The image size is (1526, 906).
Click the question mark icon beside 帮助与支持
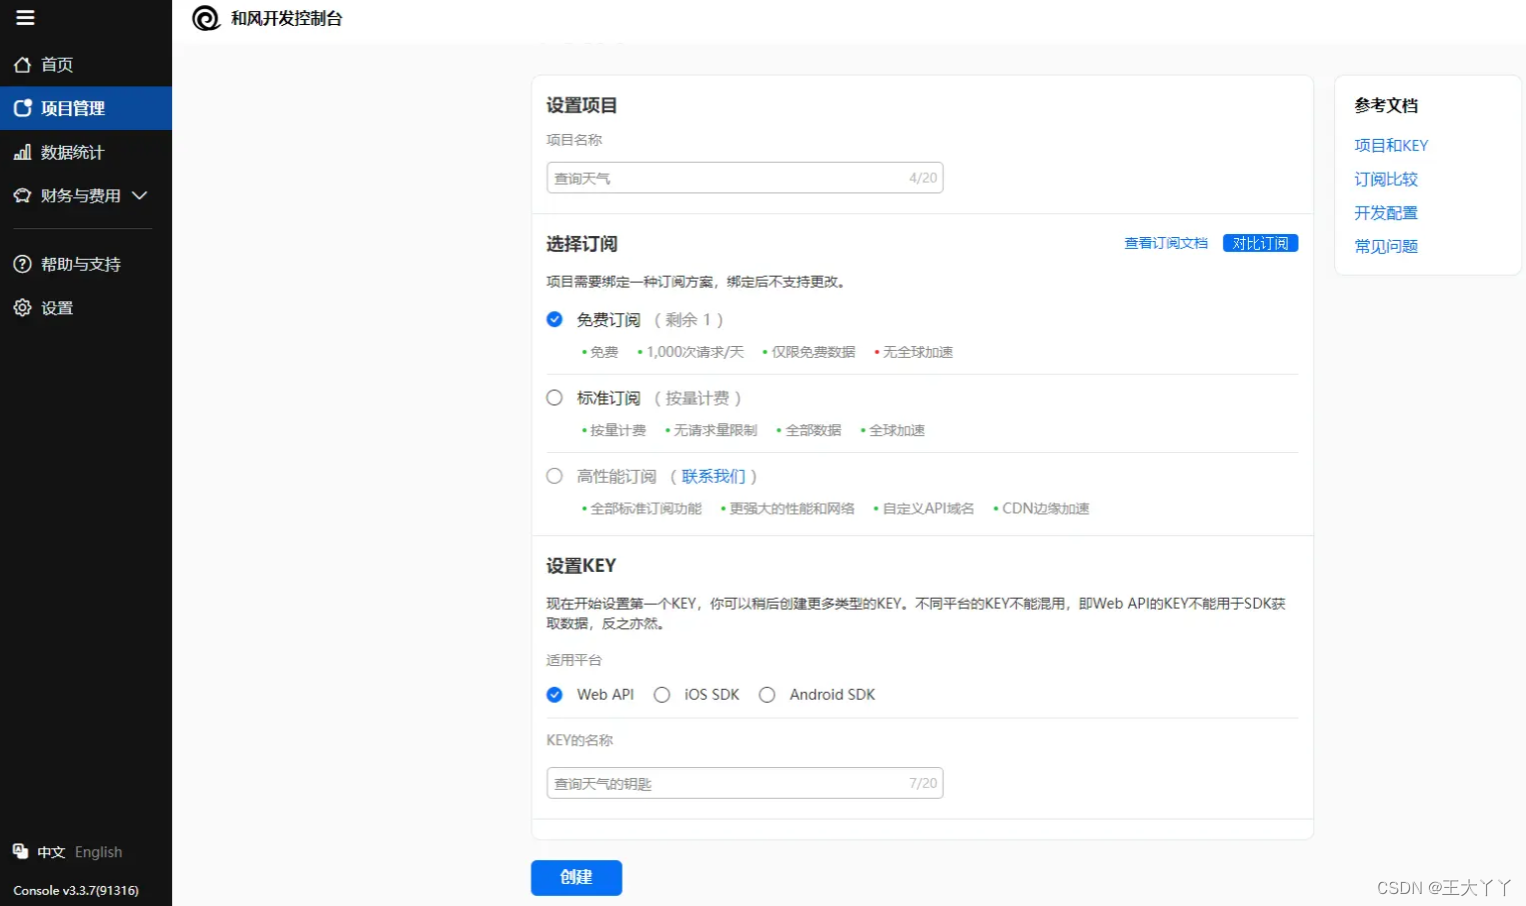[22, 264]
